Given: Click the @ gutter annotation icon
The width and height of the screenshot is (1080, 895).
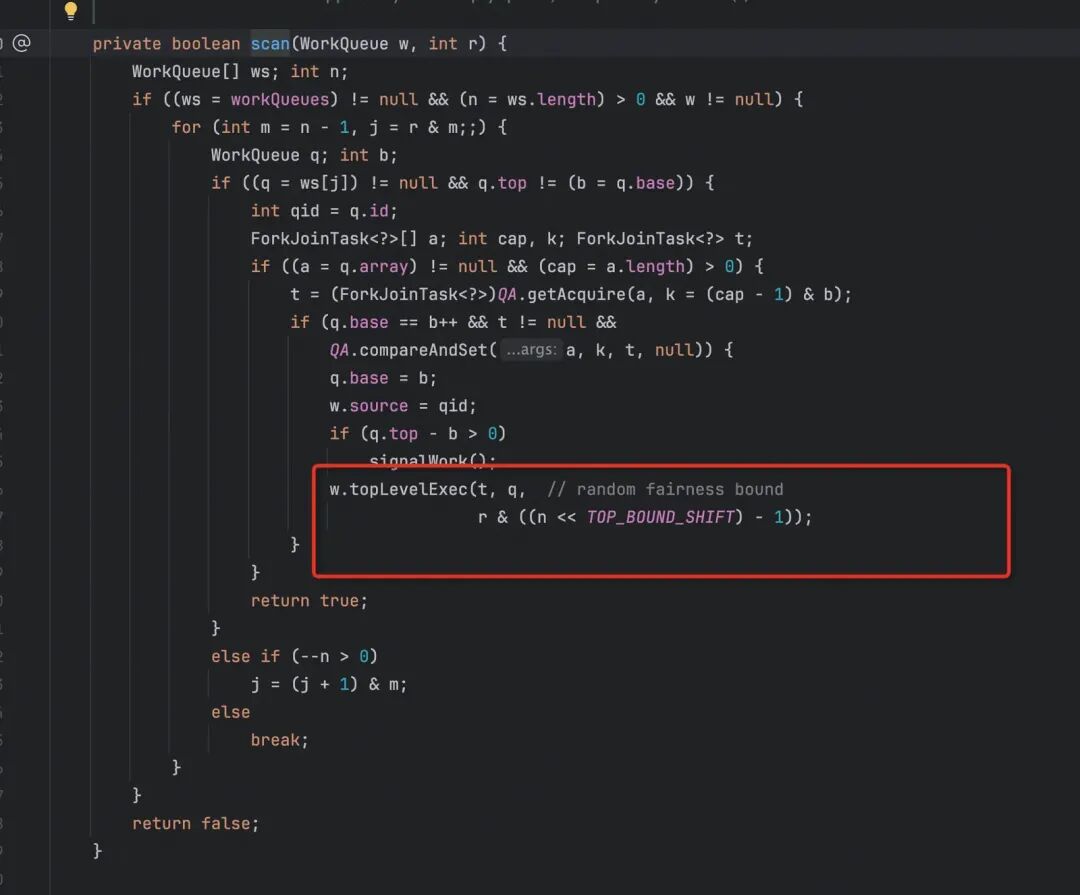Looking at the screenshot, I should (22, 43).
